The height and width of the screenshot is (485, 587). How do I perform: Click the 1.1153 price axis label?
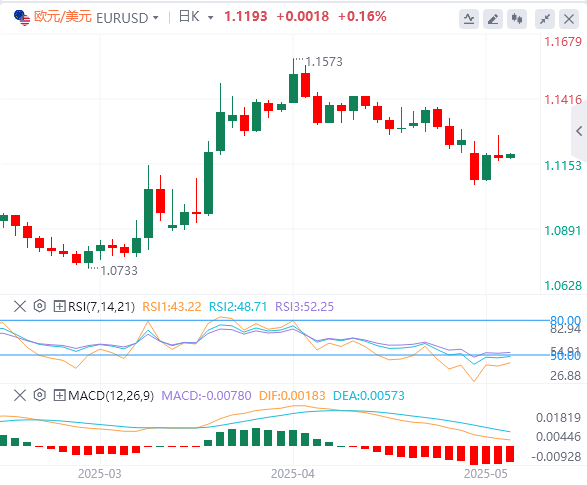click(563, 165)
